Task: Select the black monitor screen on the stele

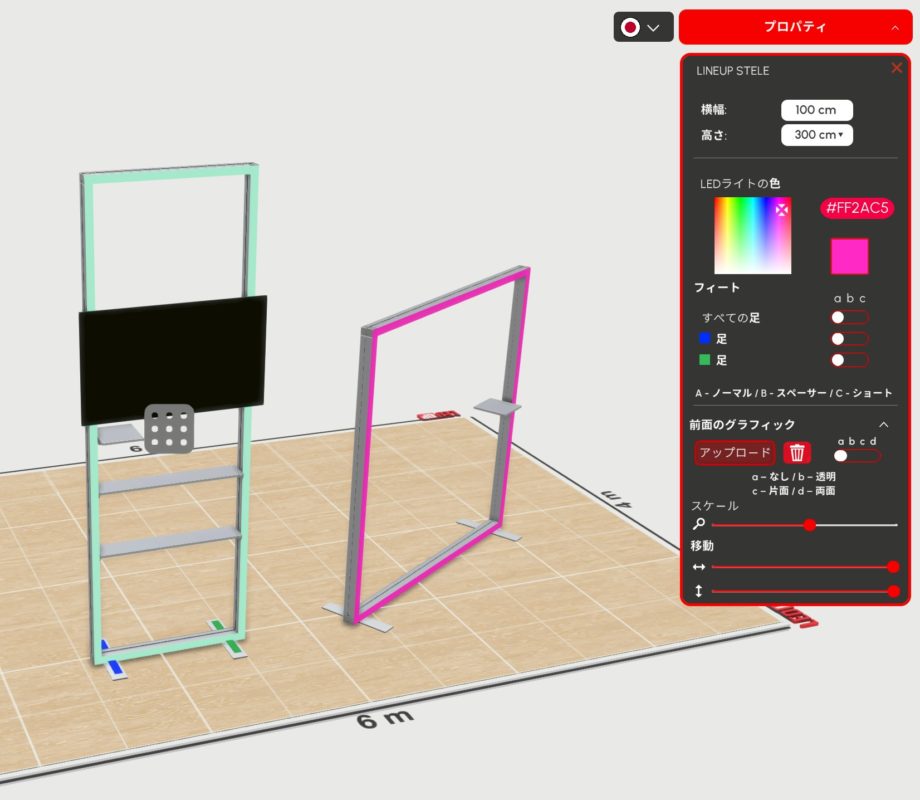Action: click(172, 358)
